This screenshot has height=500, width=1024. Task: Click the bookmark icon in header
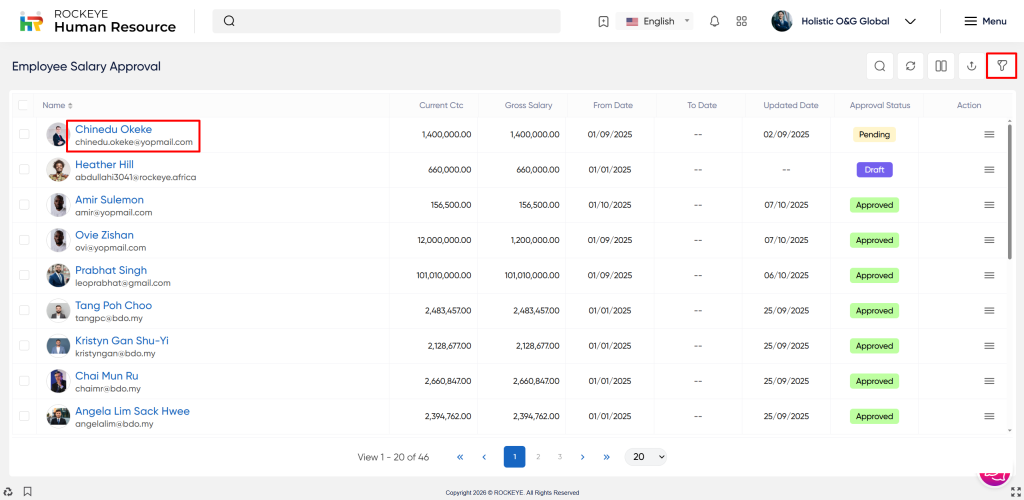603,21
